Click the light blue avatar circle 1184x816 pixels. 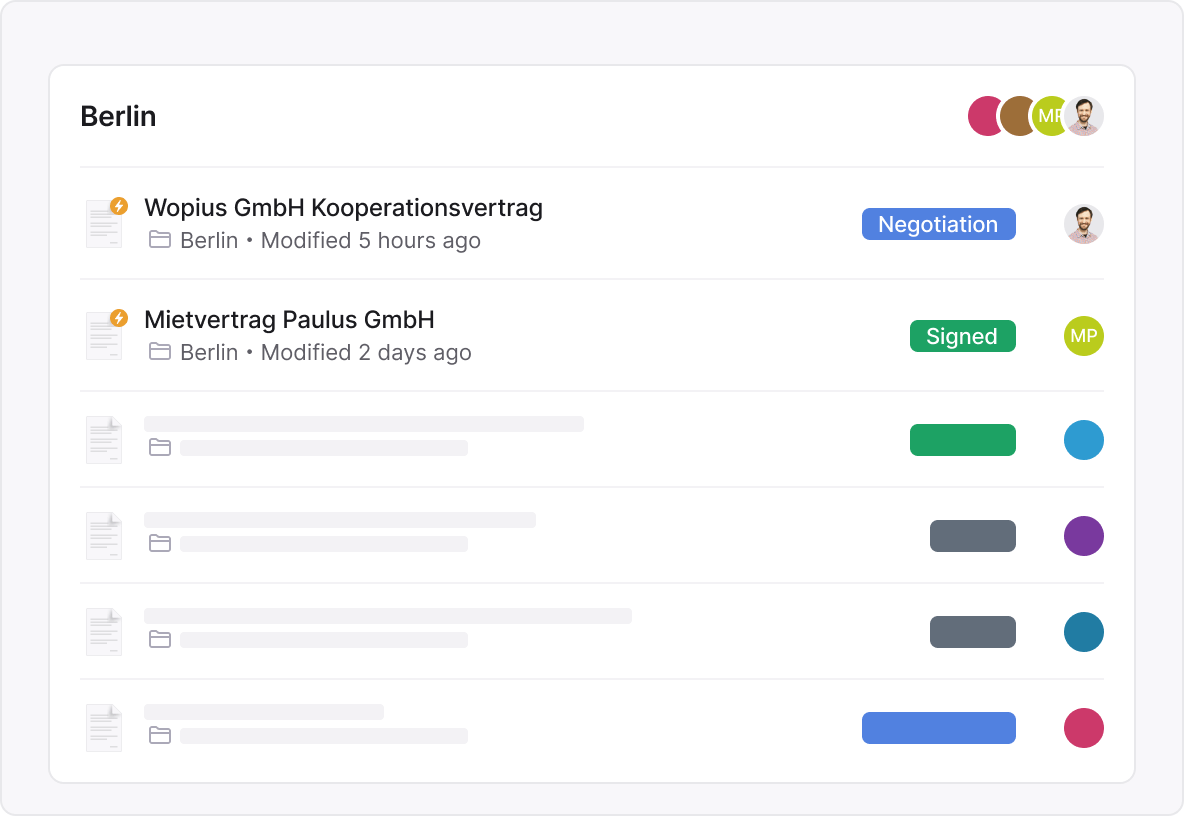coord(1083,440)
